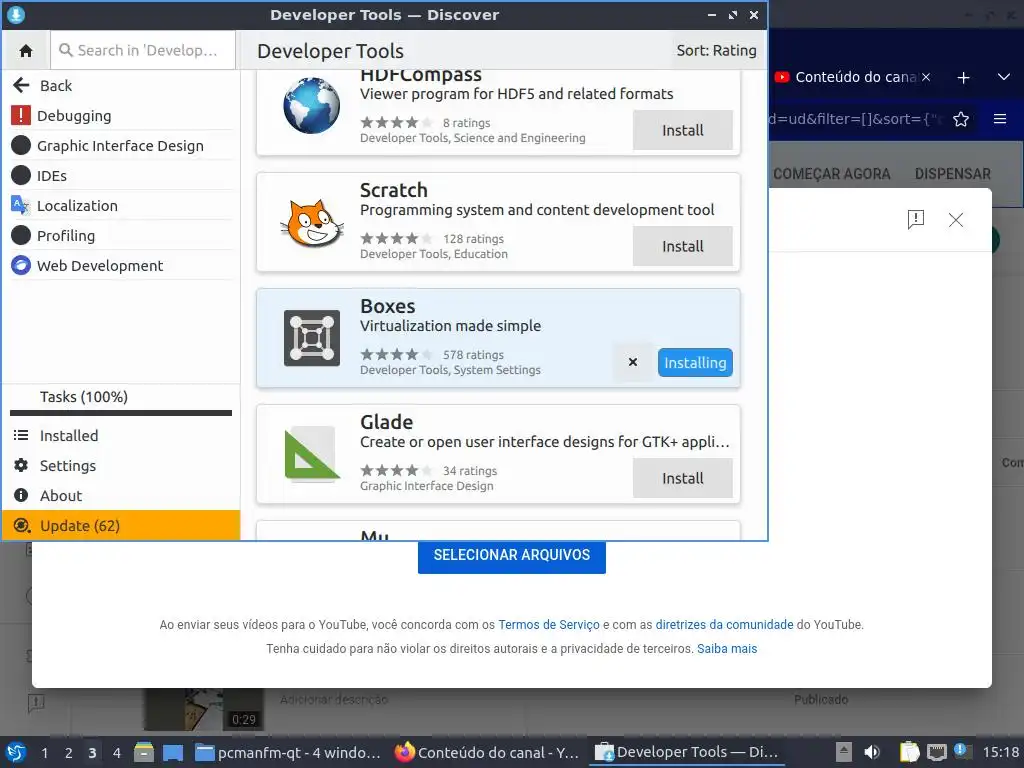
Task: Switch to pcmanfm-qt taskbar window
Action: 289,752
